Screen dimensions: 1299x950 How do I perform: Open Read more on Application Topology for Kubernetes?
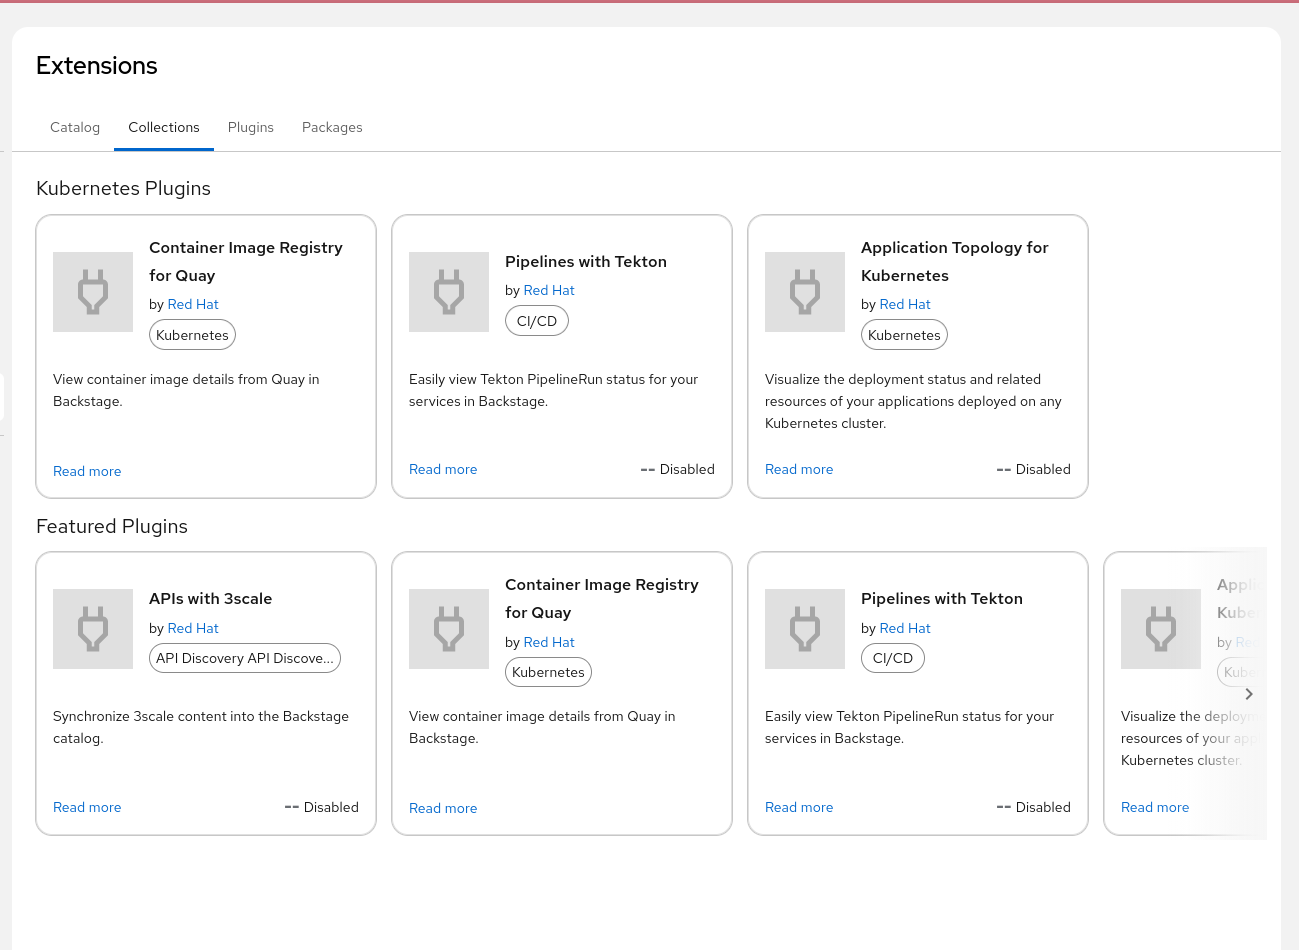(799, 469)
